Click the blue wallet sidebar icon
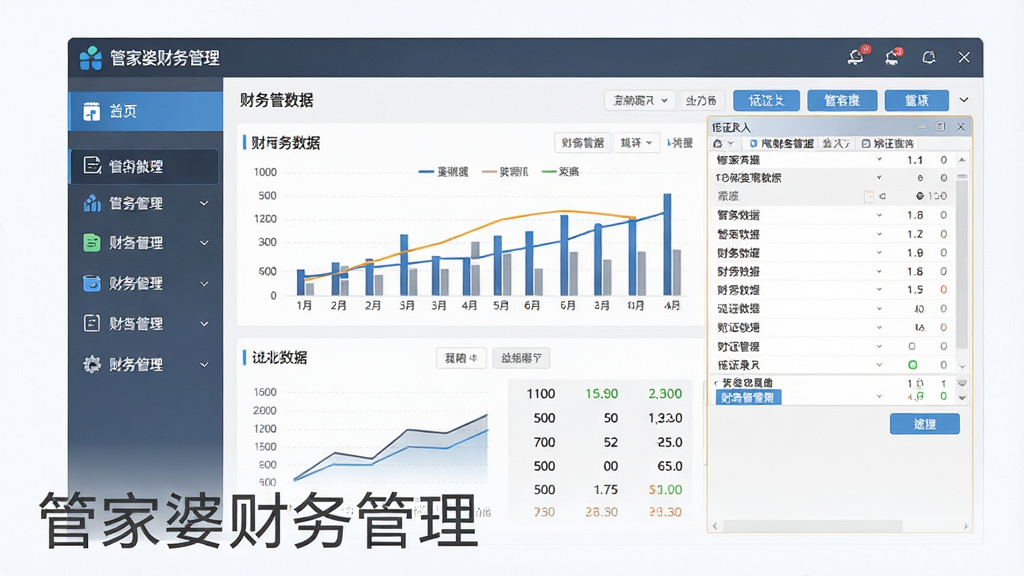1024x576 pixels. tap(92, 283)
